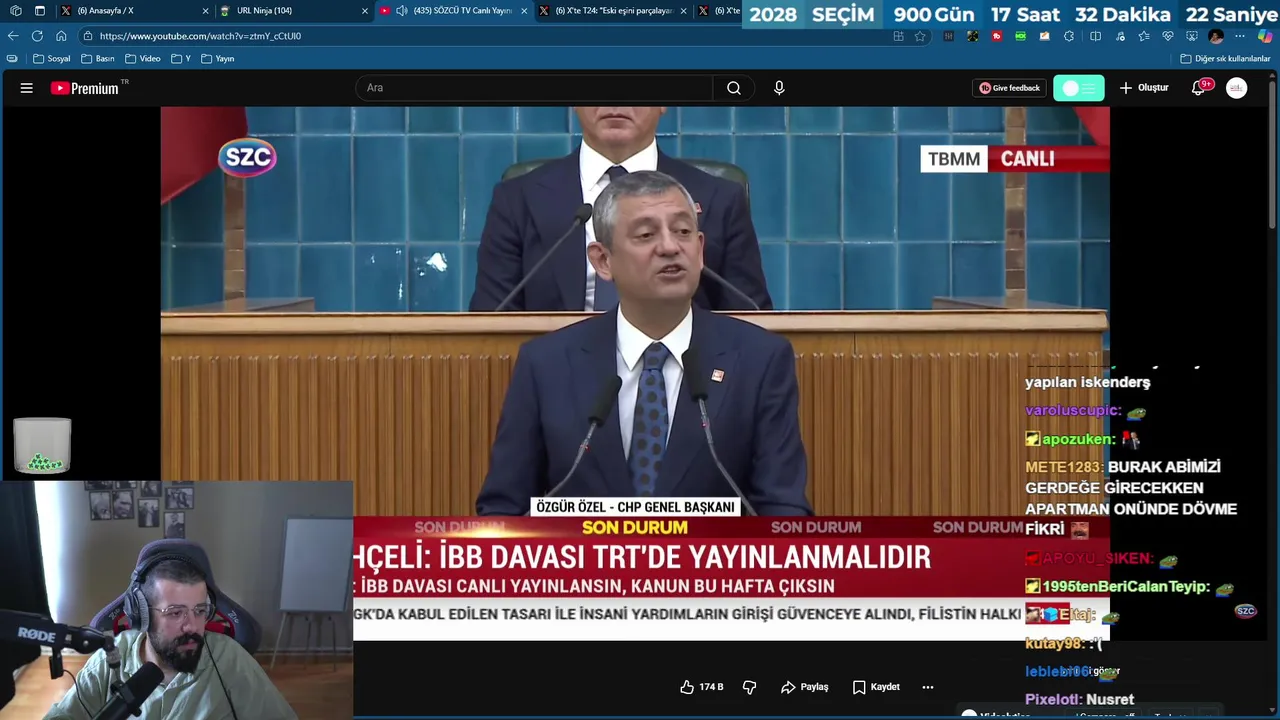
Task: Close the Anasayfa / X tab
Action: pyautogui.click(x=206, y=11)
